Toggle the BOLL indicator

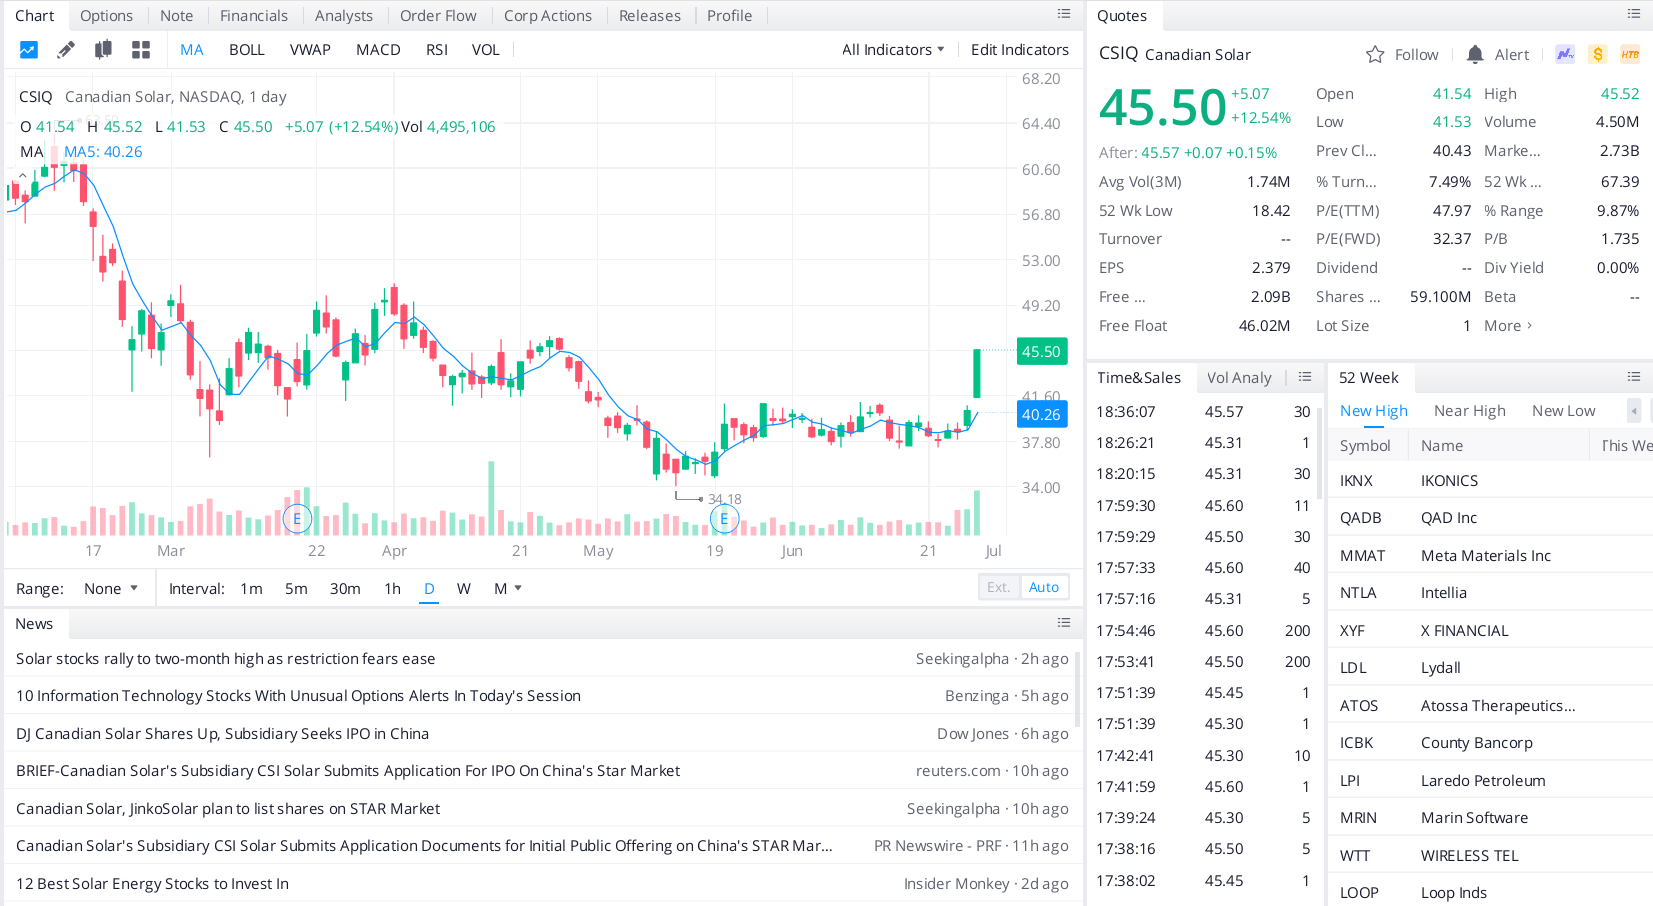coord(247,49)
